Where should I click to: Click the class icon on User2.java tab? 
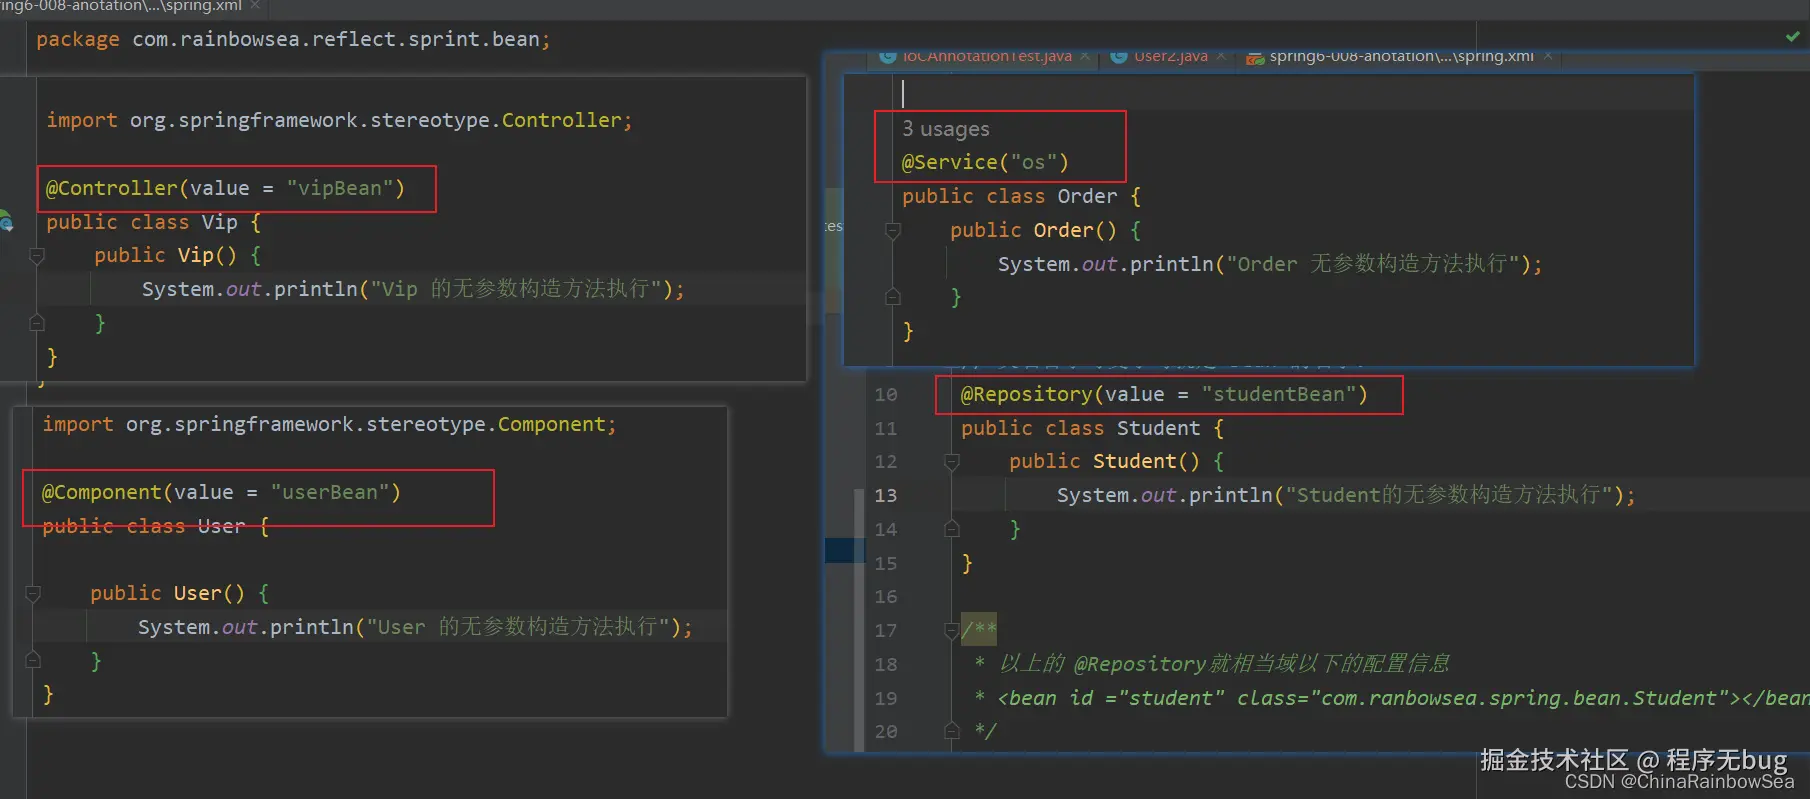pyautogui.click(x=1119, y=56)
